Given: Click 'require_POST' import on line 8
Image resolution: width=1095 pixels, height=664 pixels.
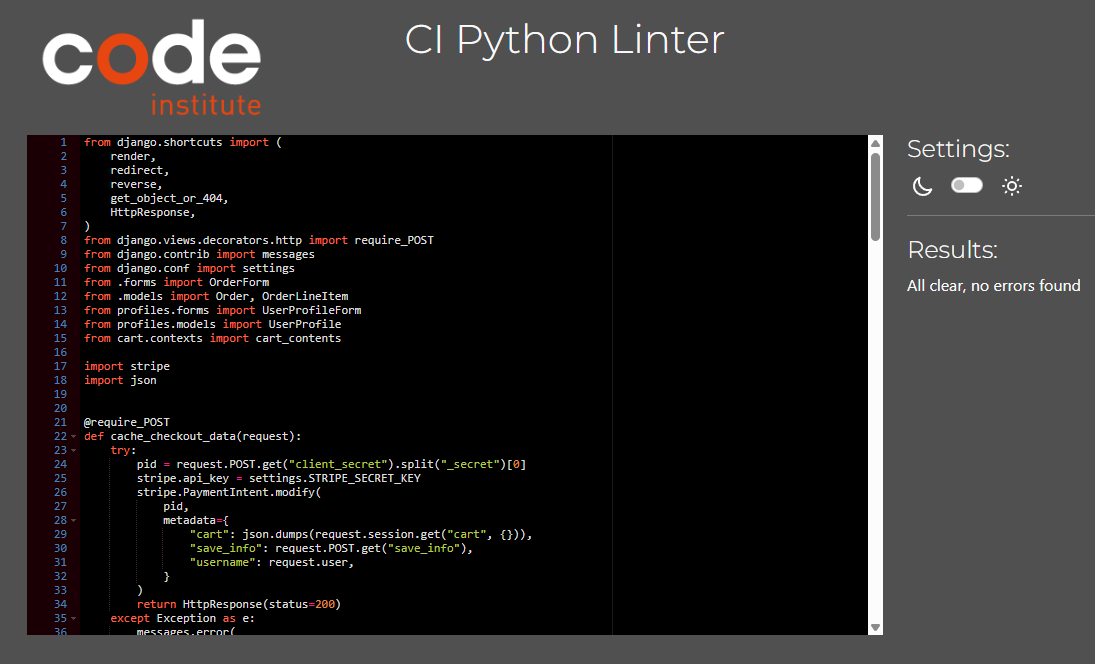Looking at the screenshot, I should [x=394, y=240].
